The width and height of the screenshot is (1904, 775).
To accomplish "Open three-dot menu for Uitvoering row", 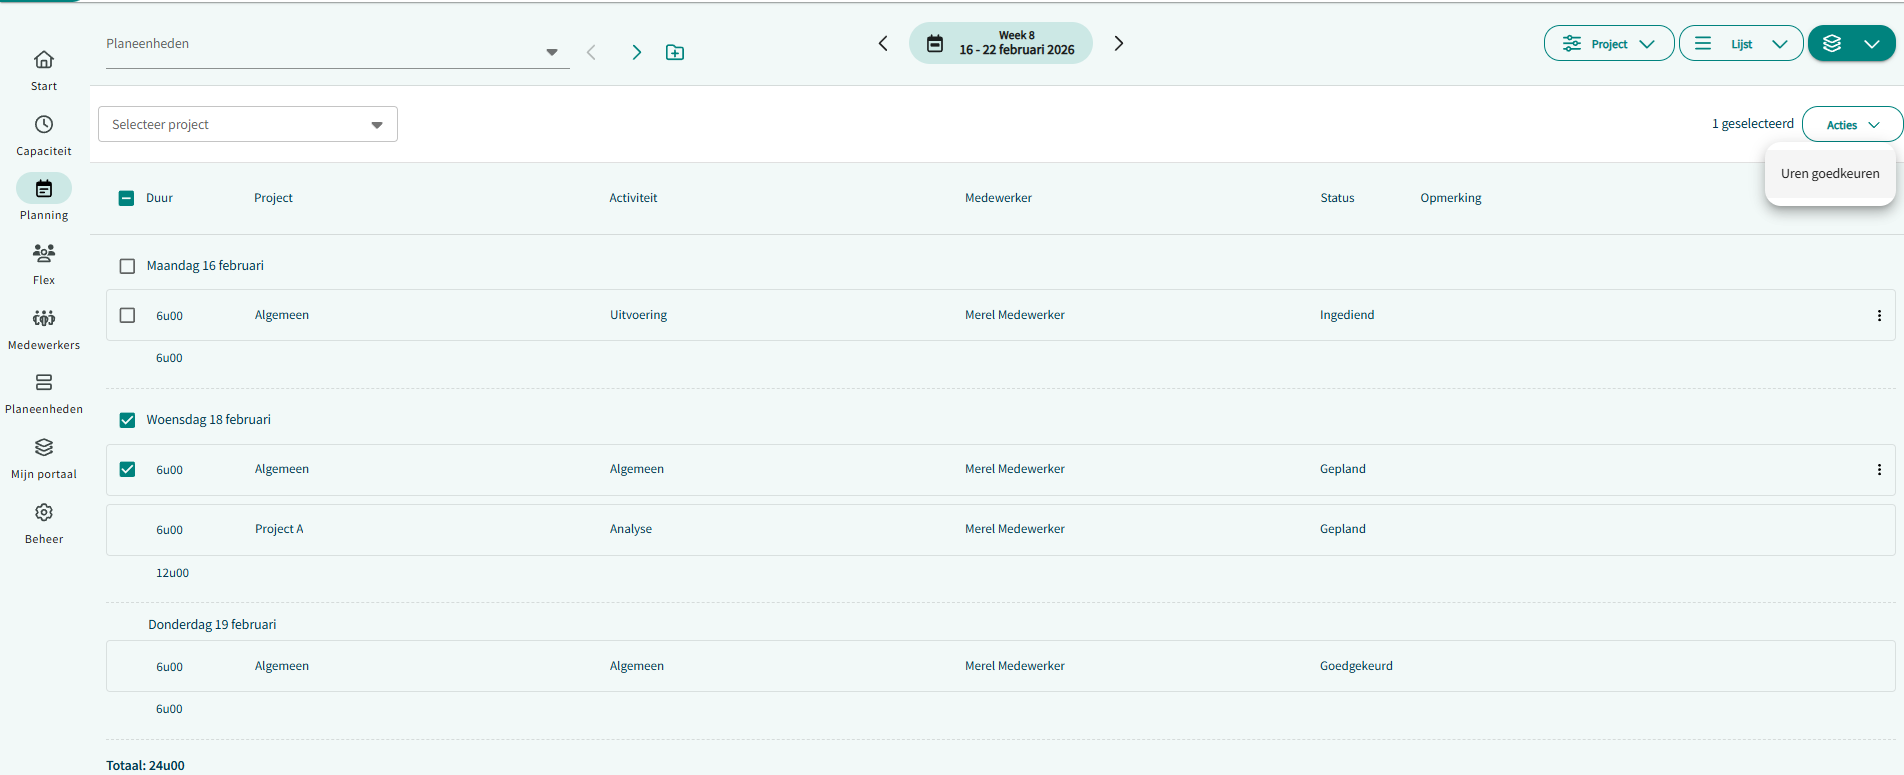I will pos(1879,316).
